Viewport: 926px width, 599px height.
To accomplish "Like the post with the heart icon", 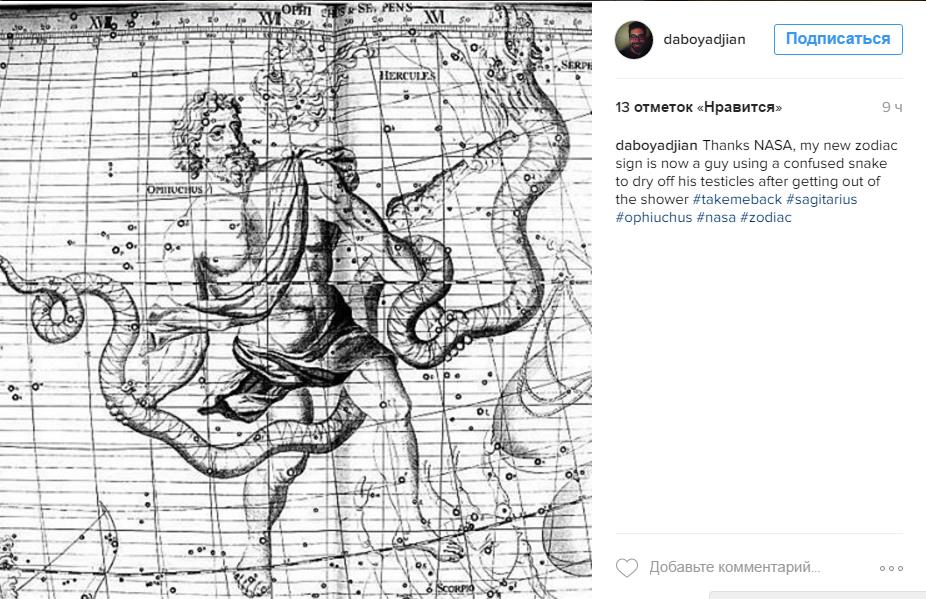I will pos(627,568).
